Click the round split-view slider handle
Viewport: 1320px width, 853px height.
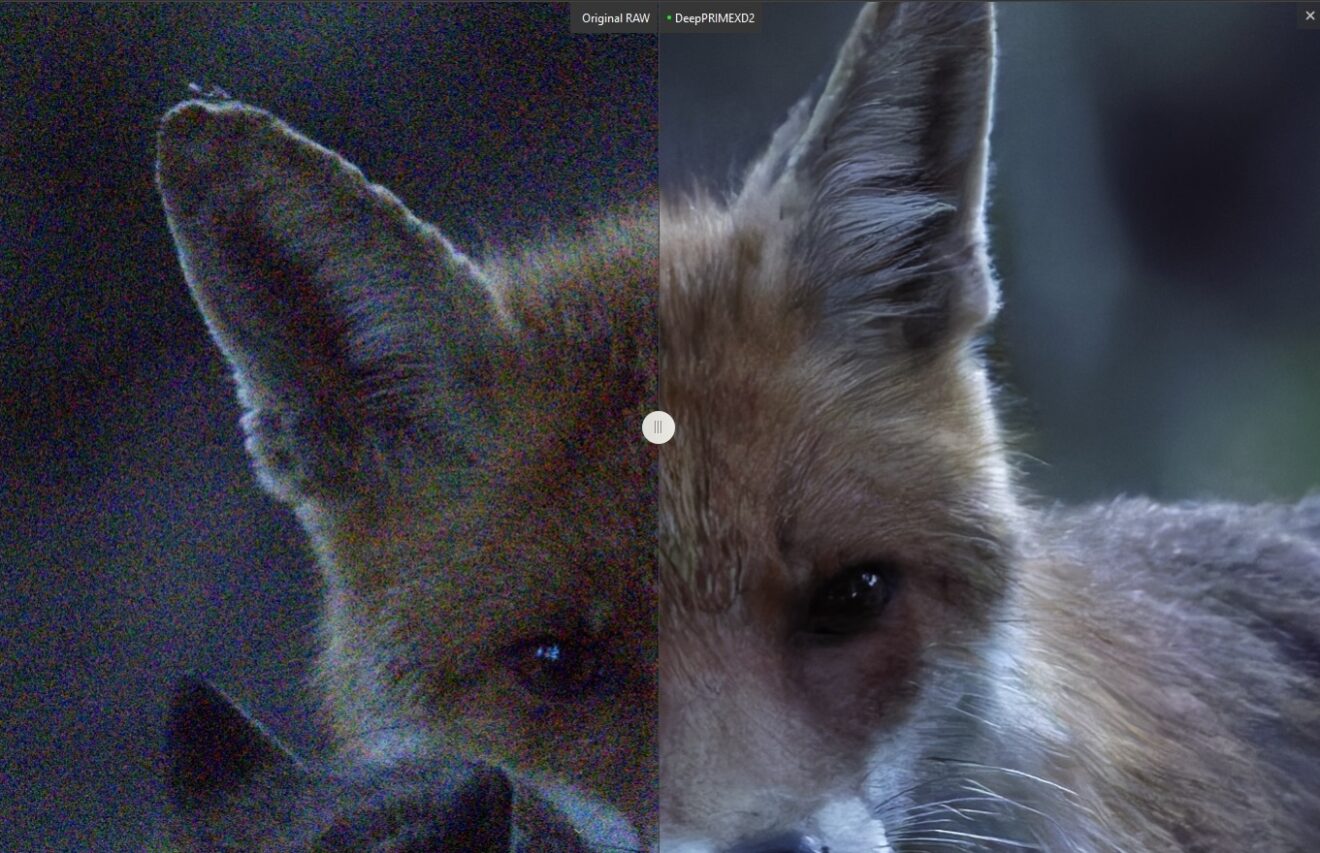pos(658,428)
